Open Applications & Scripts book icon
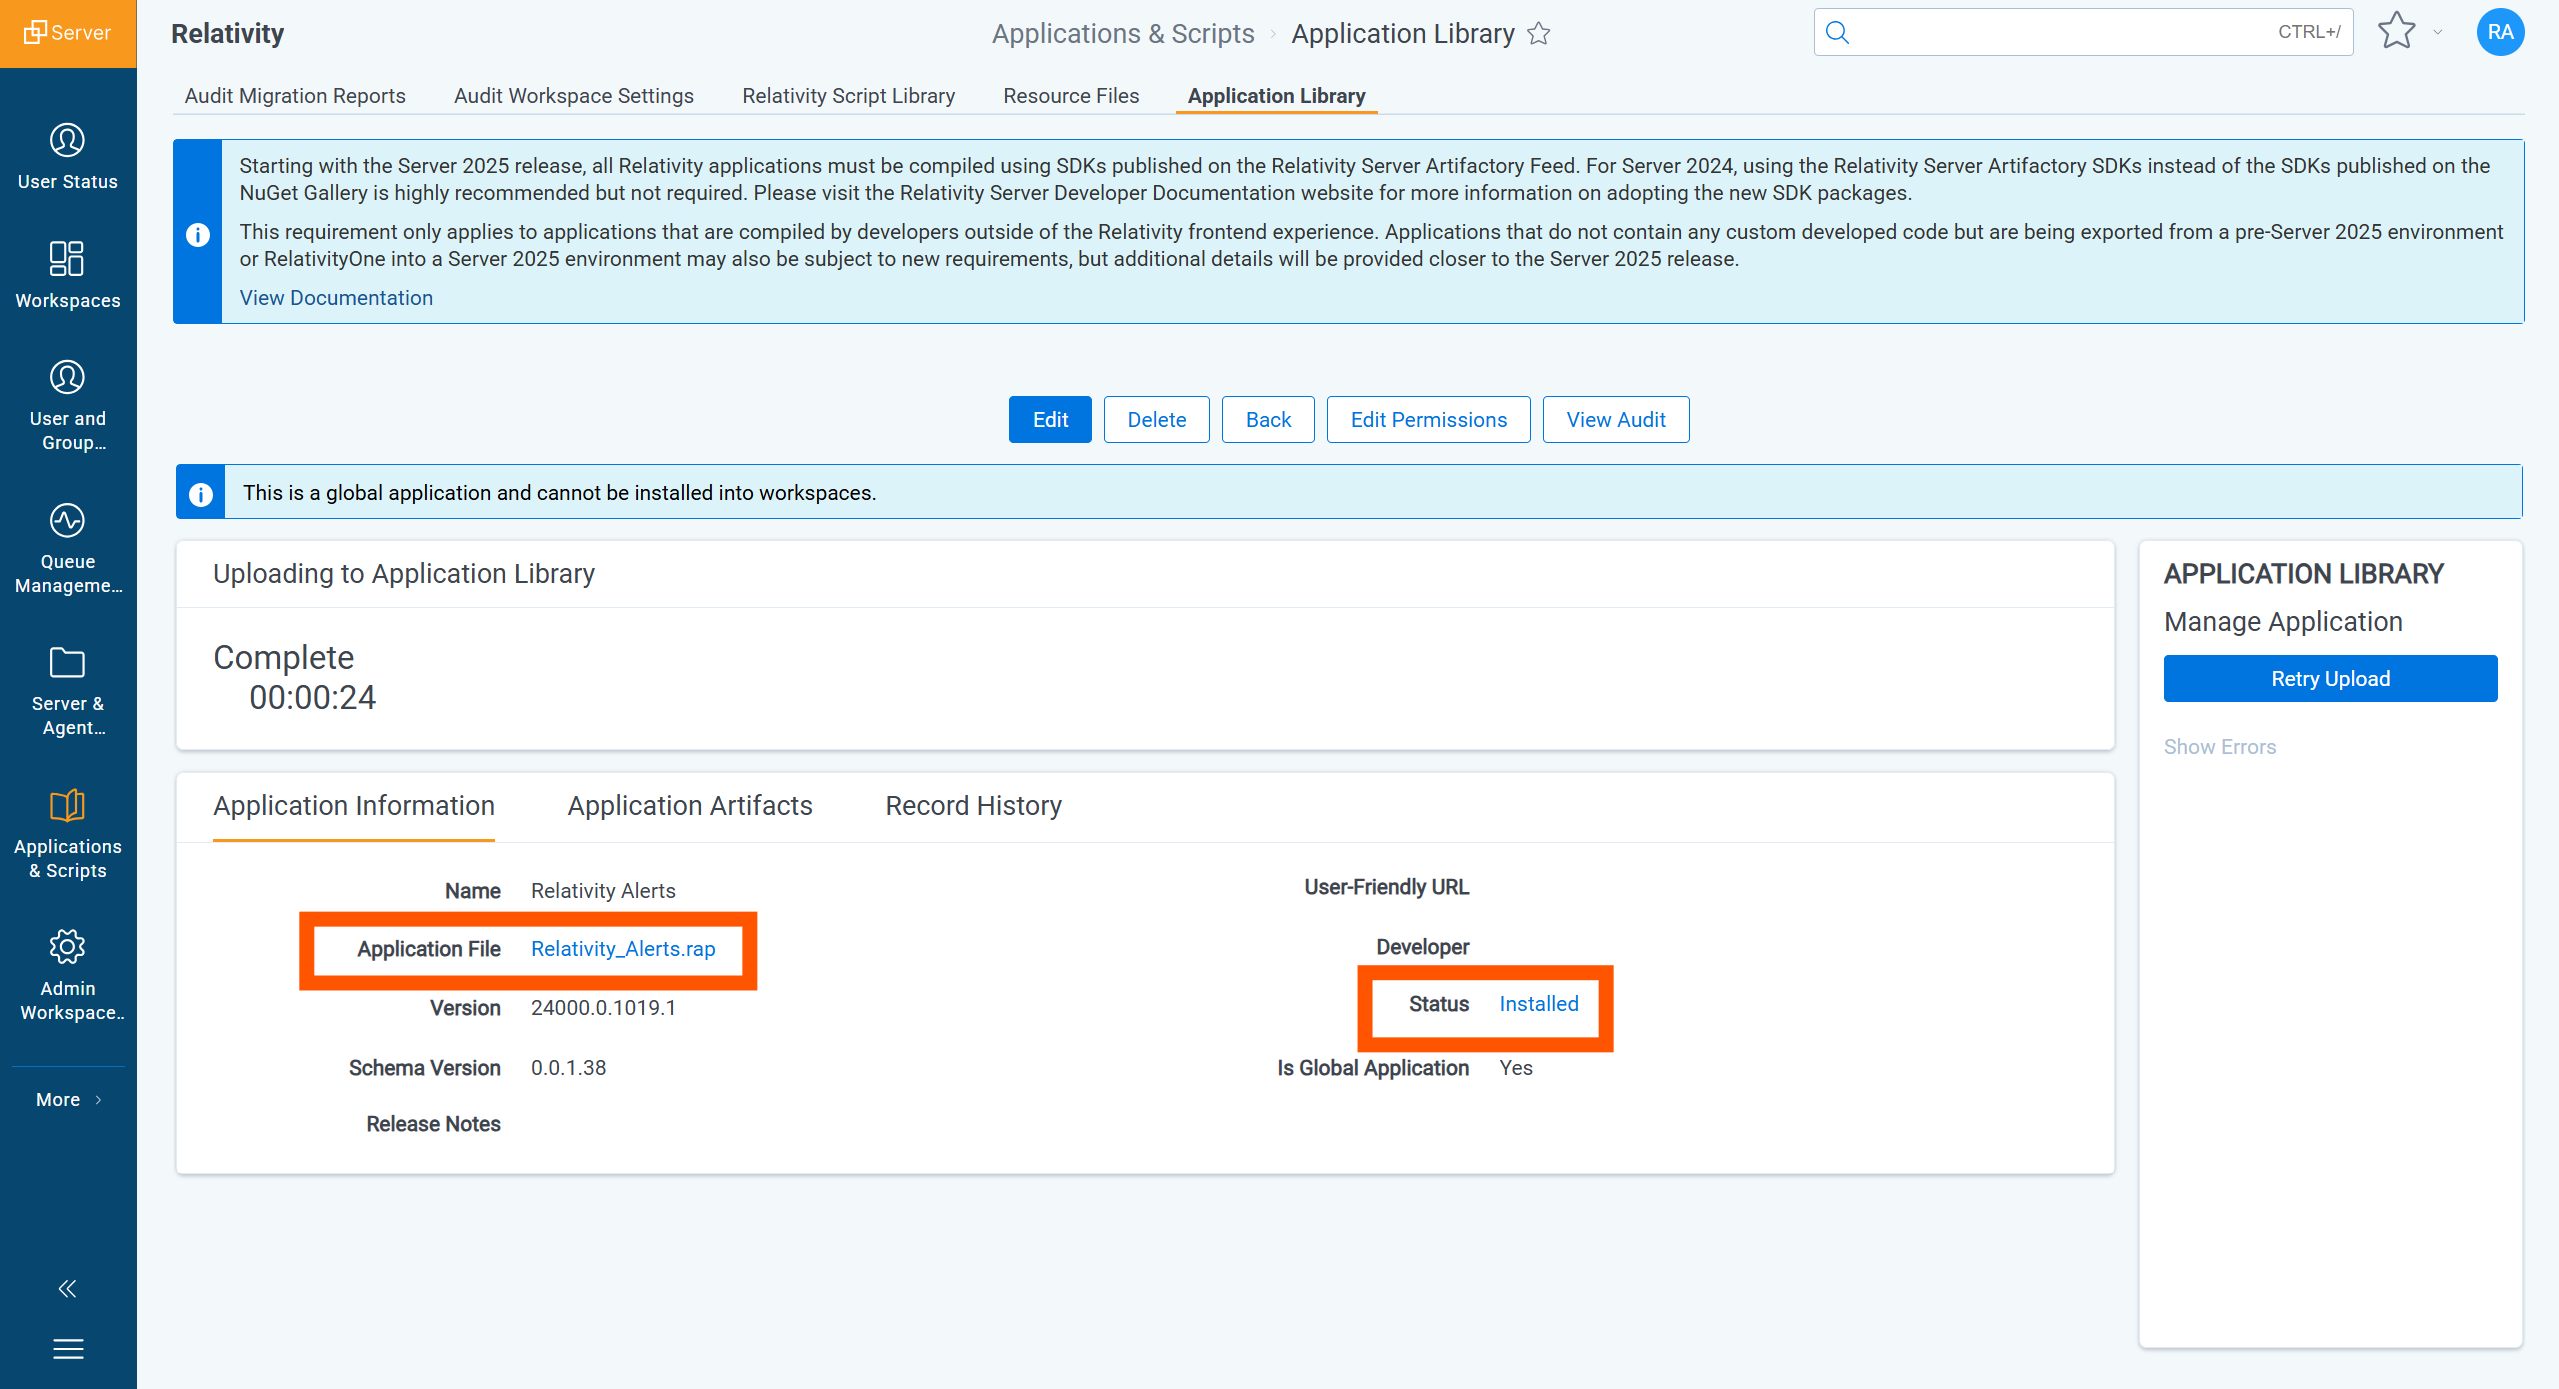The image size is (2559, 1389). (67, 806)
